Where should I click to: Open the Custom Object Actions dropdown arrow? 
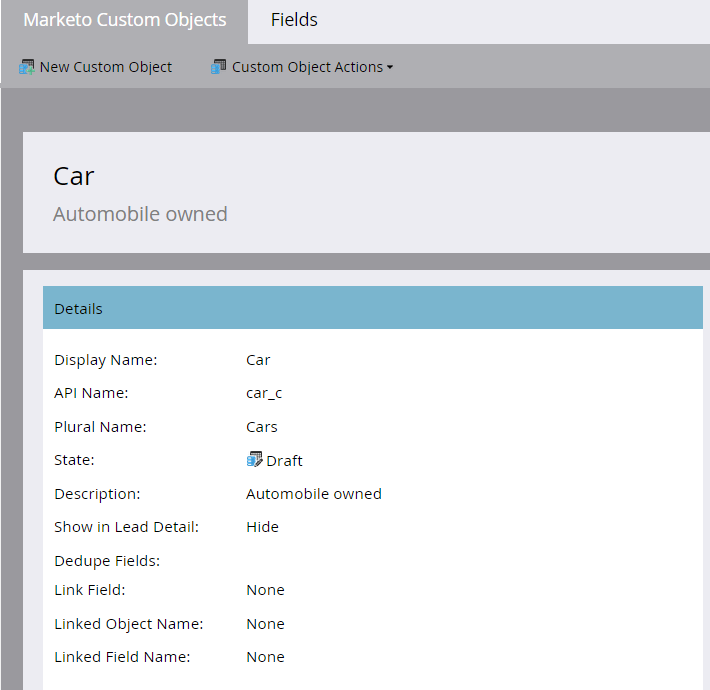click(390, 67)
